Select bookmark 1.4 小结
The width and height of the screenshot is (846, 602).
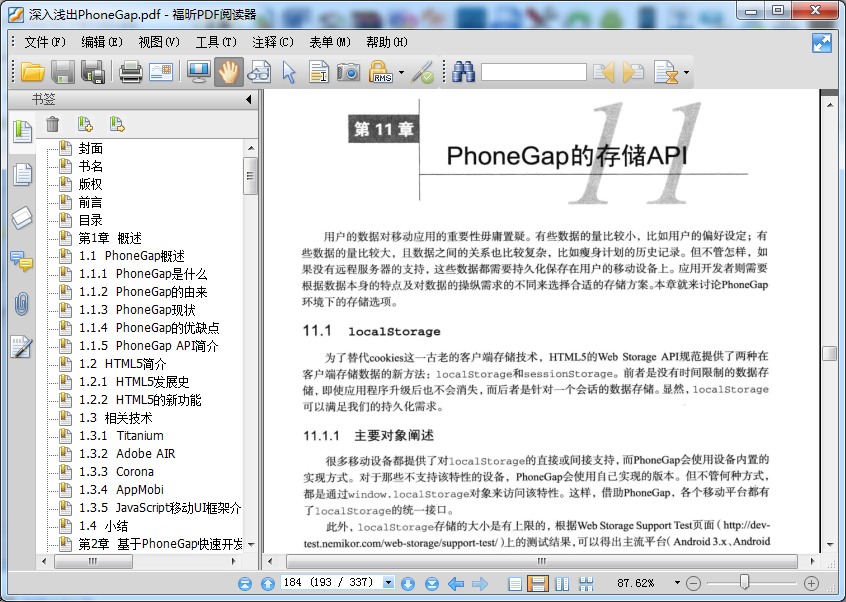tap(104, 526)
